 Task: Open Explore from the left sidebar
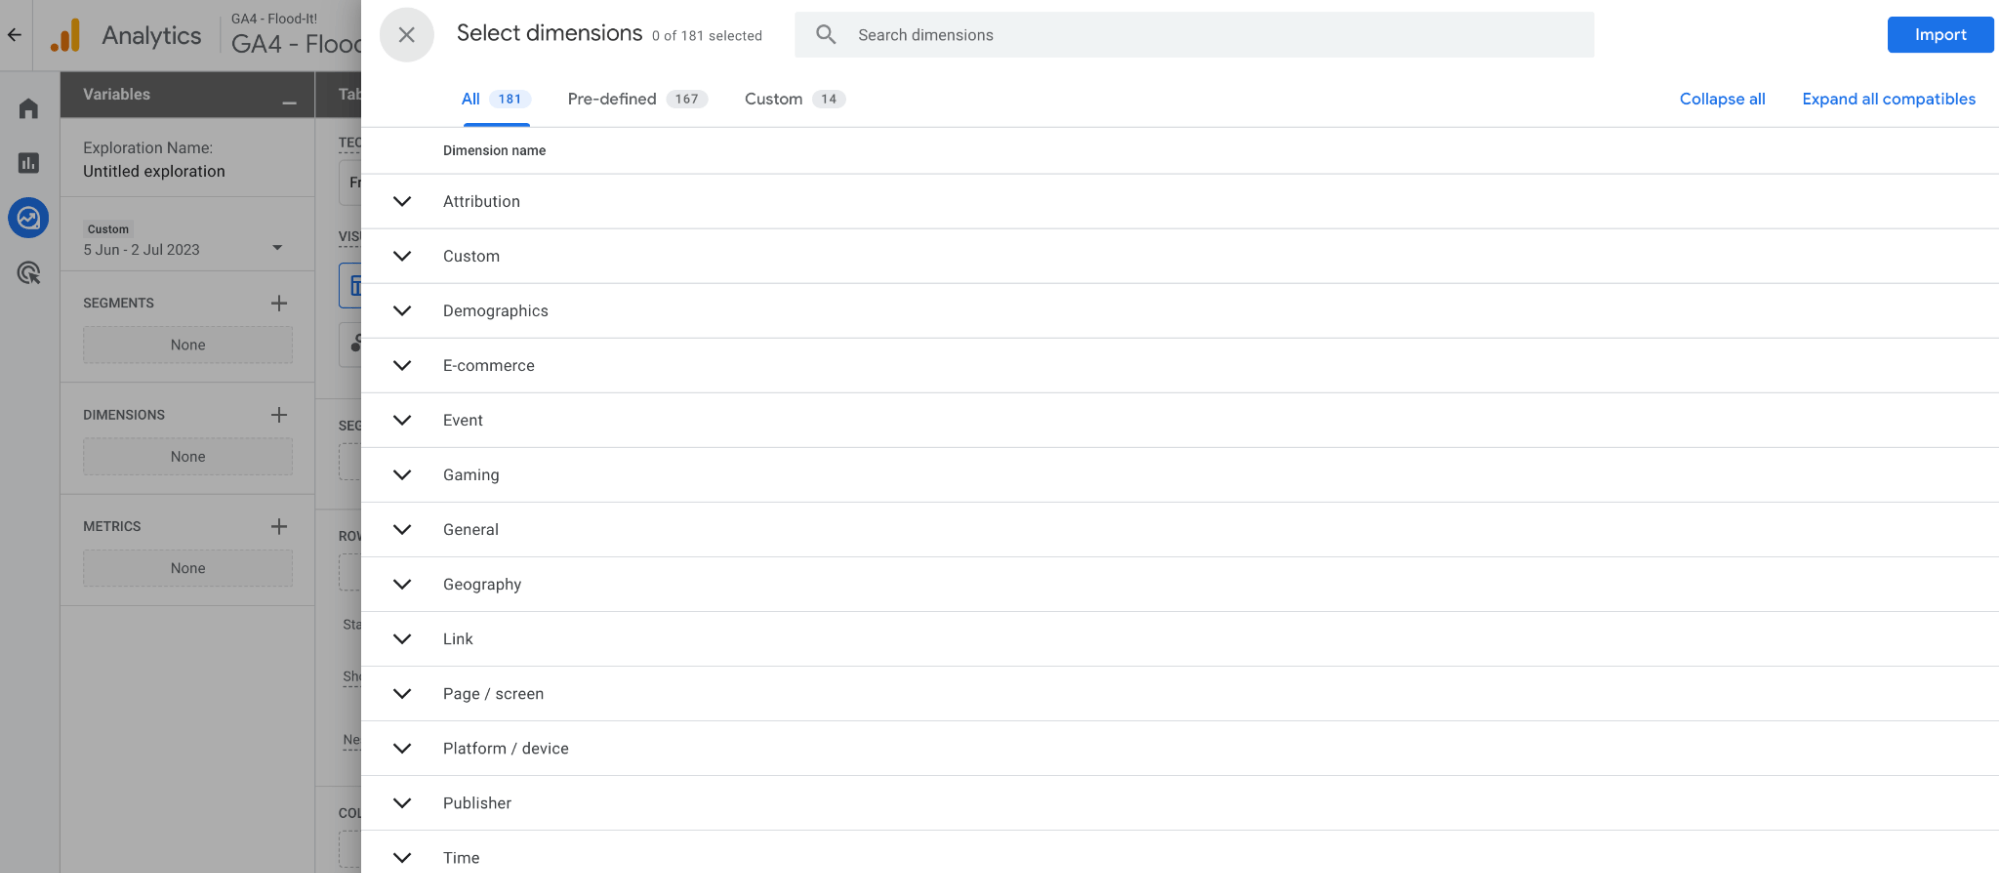click(28, 218)
